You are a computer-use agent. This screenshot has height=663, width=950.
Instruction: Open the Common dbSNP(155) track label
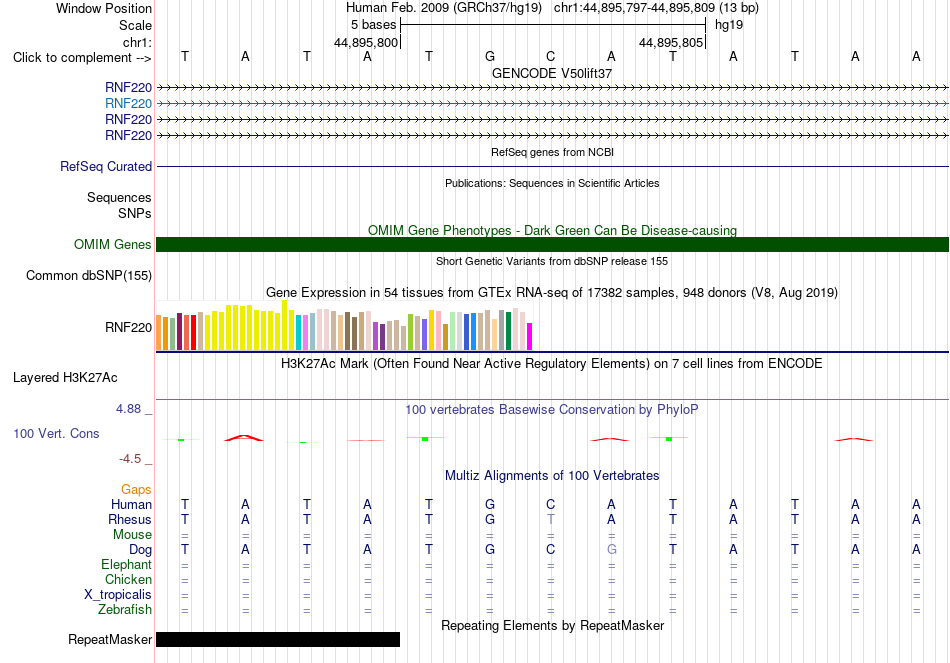coord(89,275)
